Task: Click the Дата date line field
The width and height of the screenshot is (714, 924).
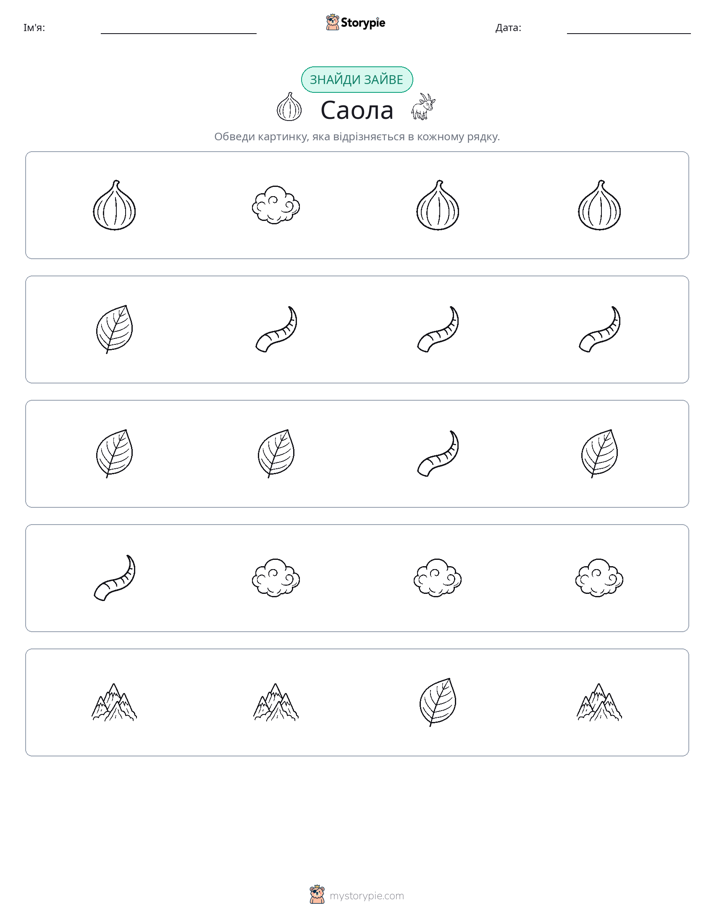Action: [629, 29]
